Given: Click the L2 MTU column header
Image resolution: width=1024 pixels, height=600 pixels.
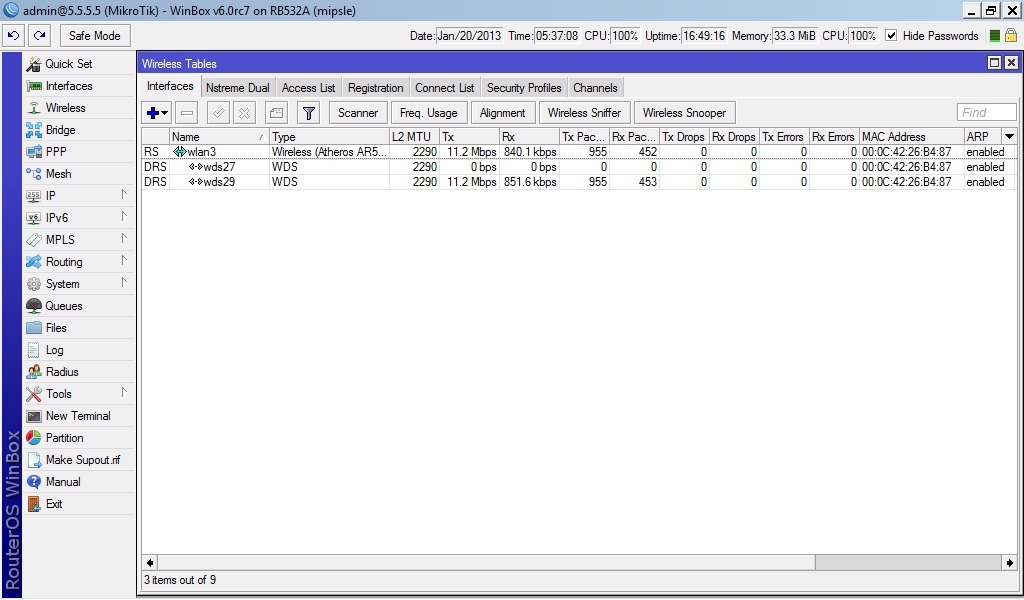Looking at the screenshot, I should pos(413,137).
